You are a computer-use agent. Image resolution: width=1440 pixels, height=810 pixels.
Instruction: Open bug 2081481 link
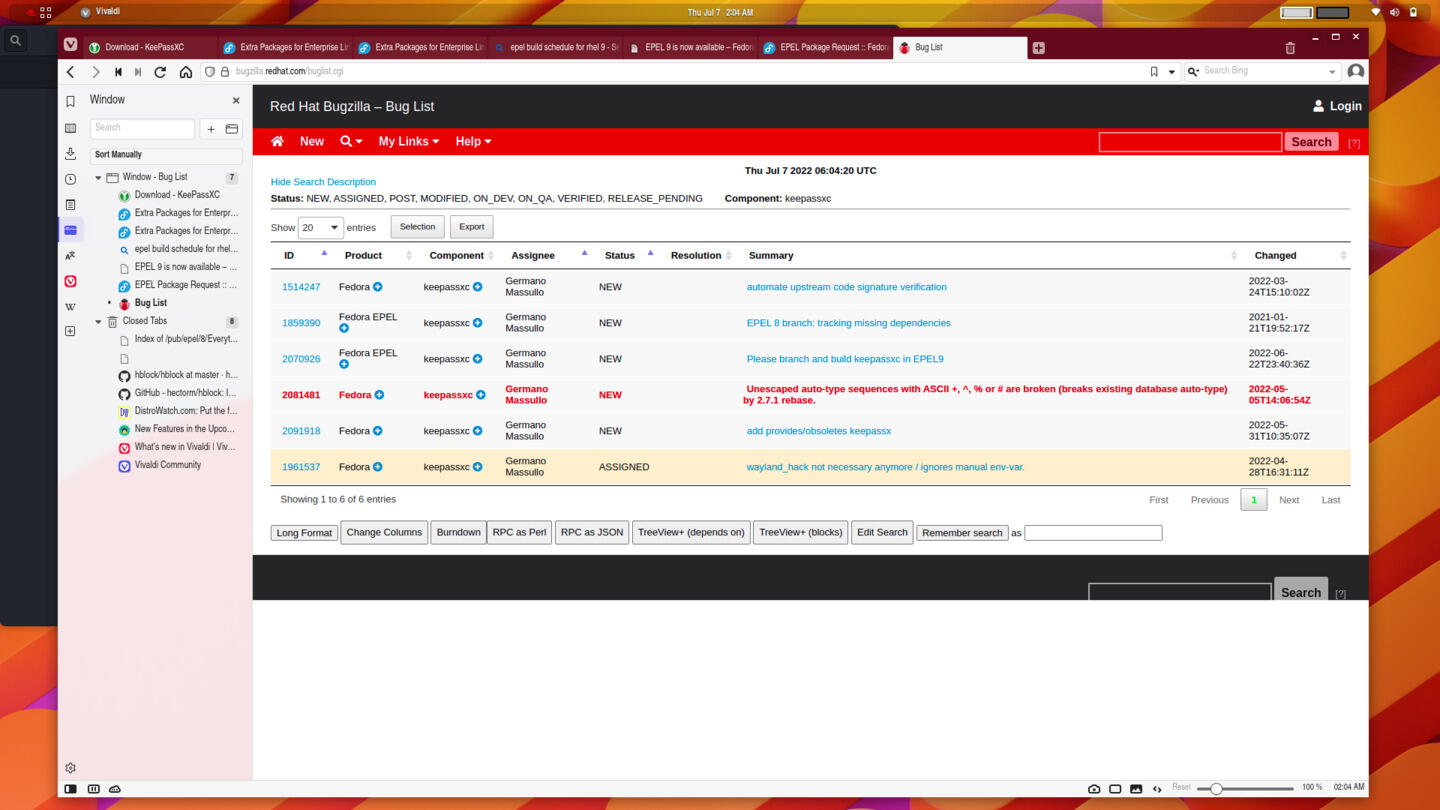click(x=301, y=395)
